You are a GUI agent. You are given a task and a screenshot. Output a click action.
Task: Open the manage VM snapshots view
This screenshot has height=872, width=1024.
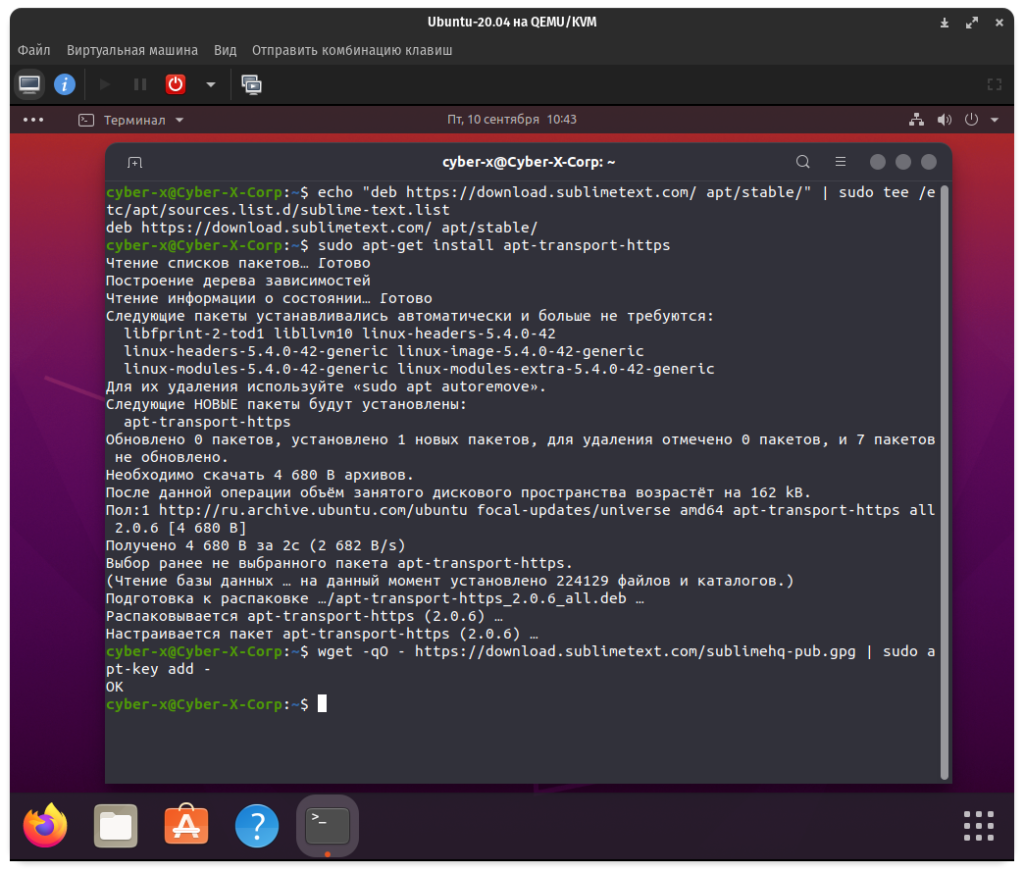pos(252,84)
